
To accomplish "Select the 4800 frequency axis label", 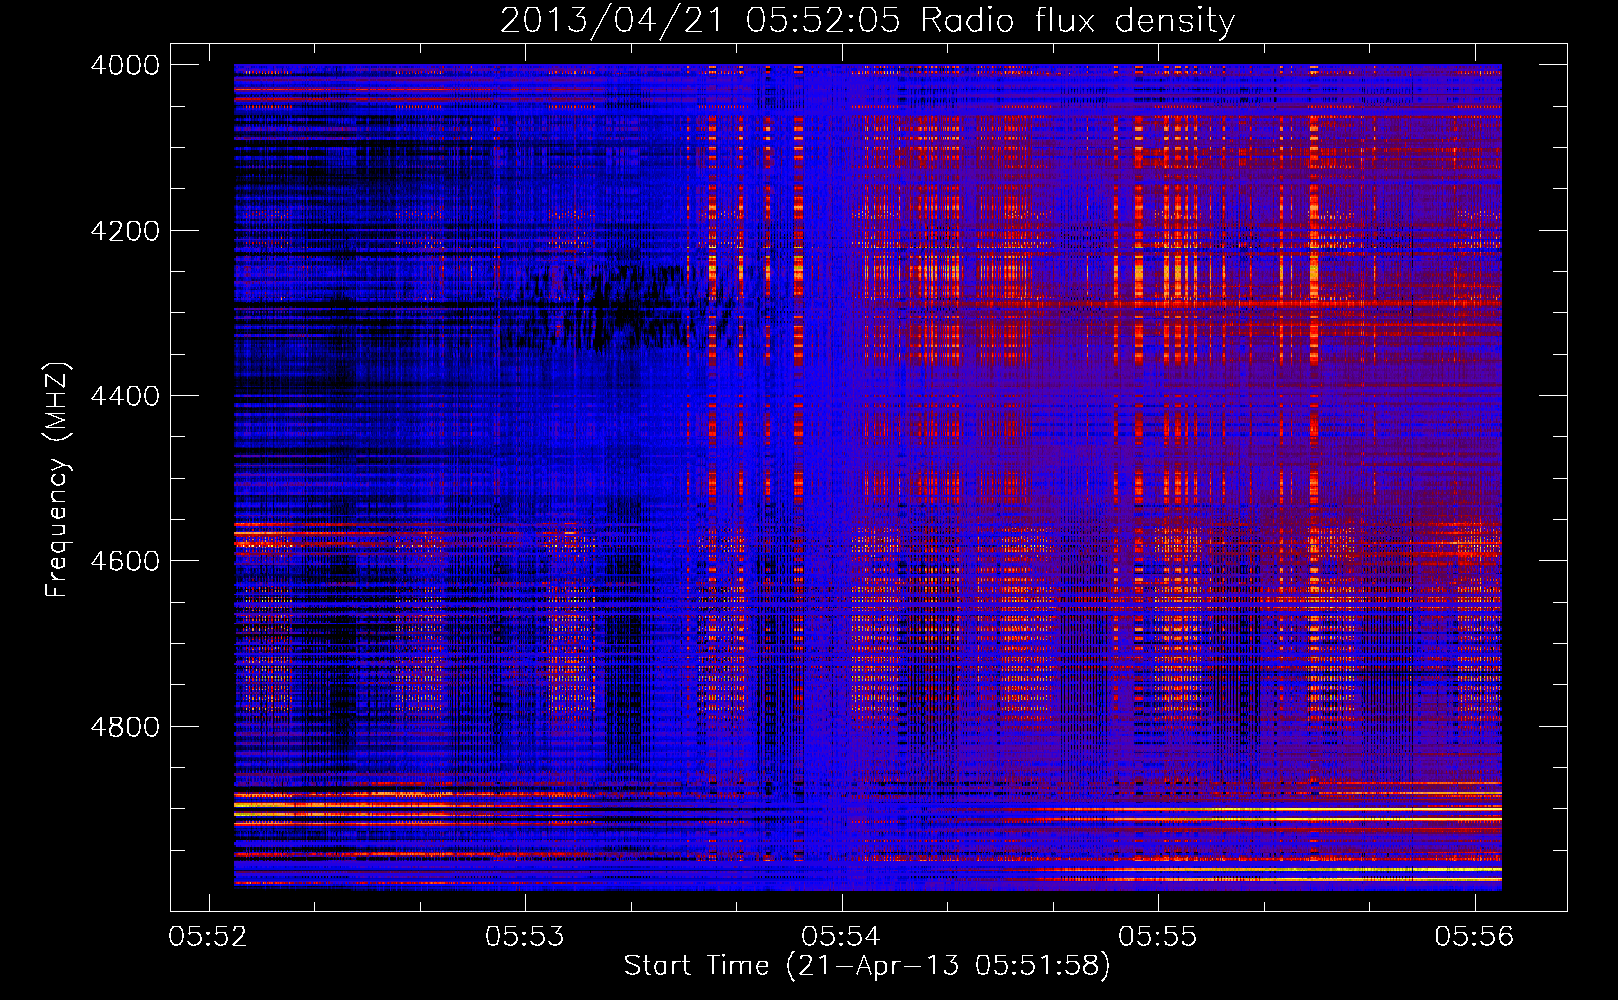I will [125, 727].
